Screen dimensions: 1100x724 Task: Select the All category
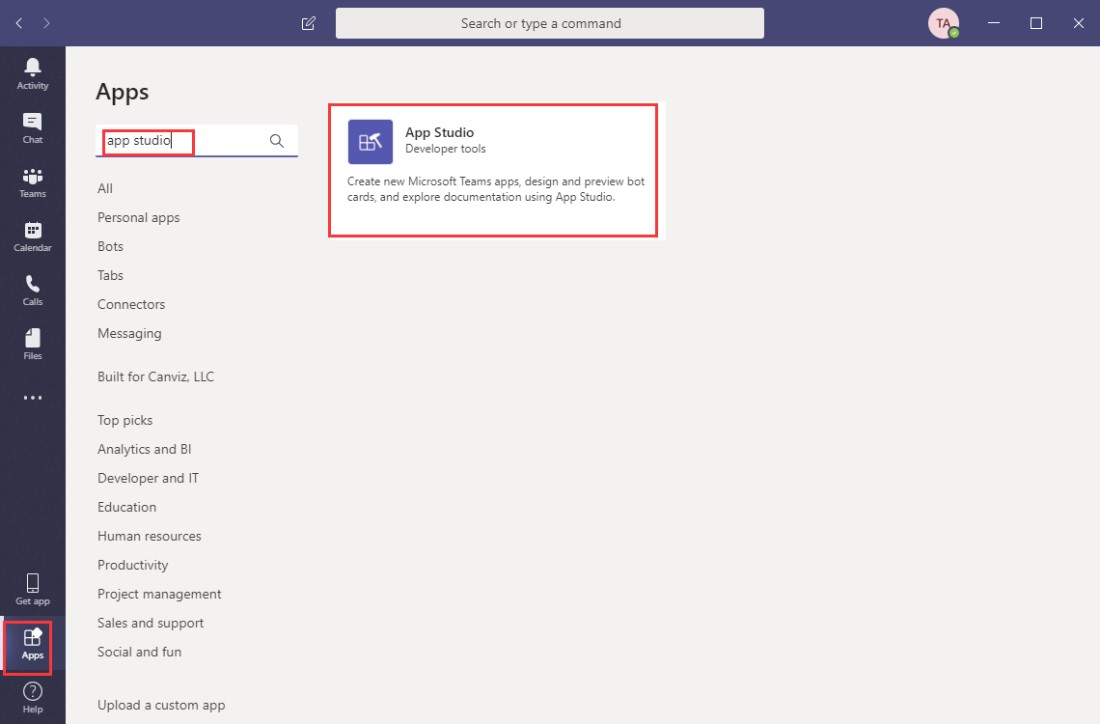[x=105, y=188]
